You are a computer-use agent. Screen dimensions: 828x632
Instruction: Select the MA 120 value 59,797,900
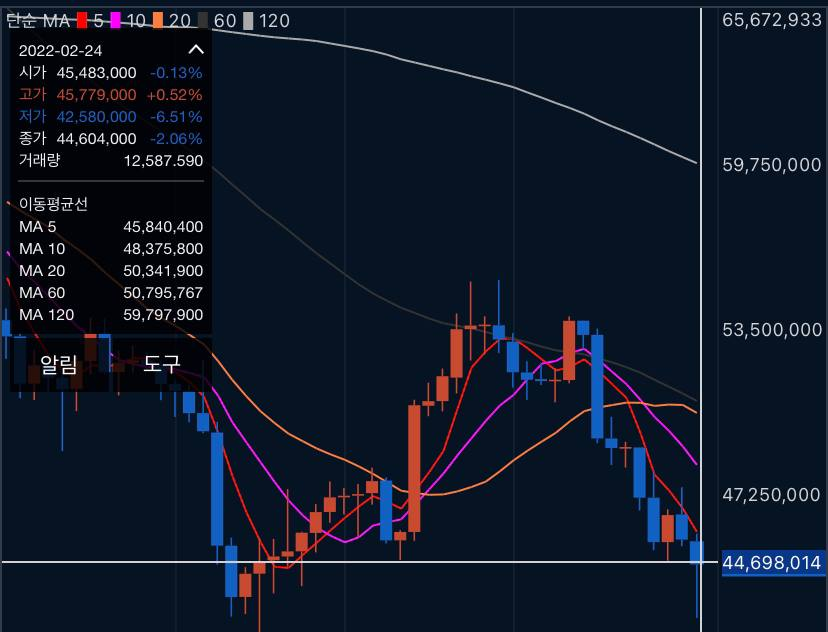coord(163,315)
